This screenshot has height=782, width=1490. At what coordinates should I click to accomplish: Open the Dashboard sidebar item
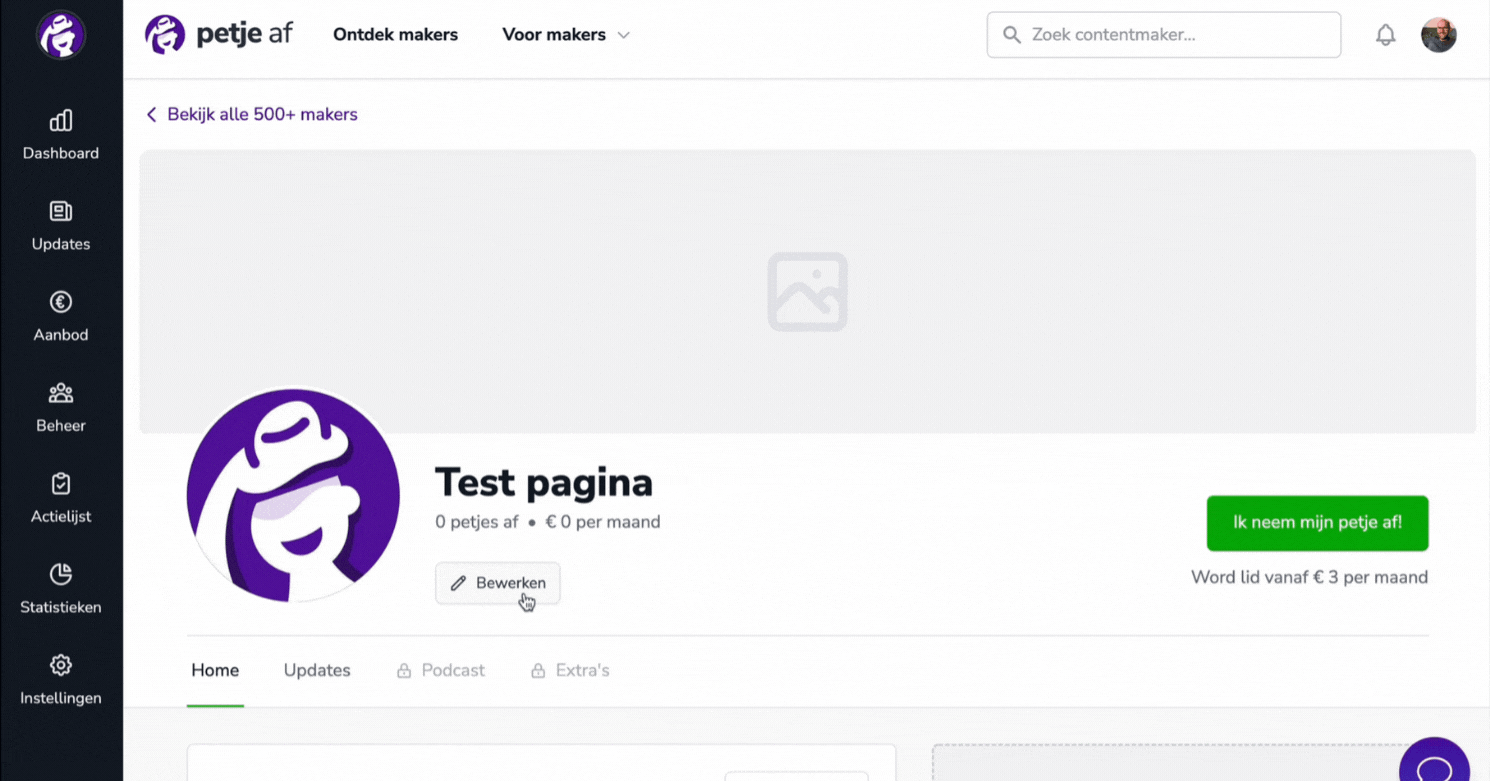coord(61,135)
